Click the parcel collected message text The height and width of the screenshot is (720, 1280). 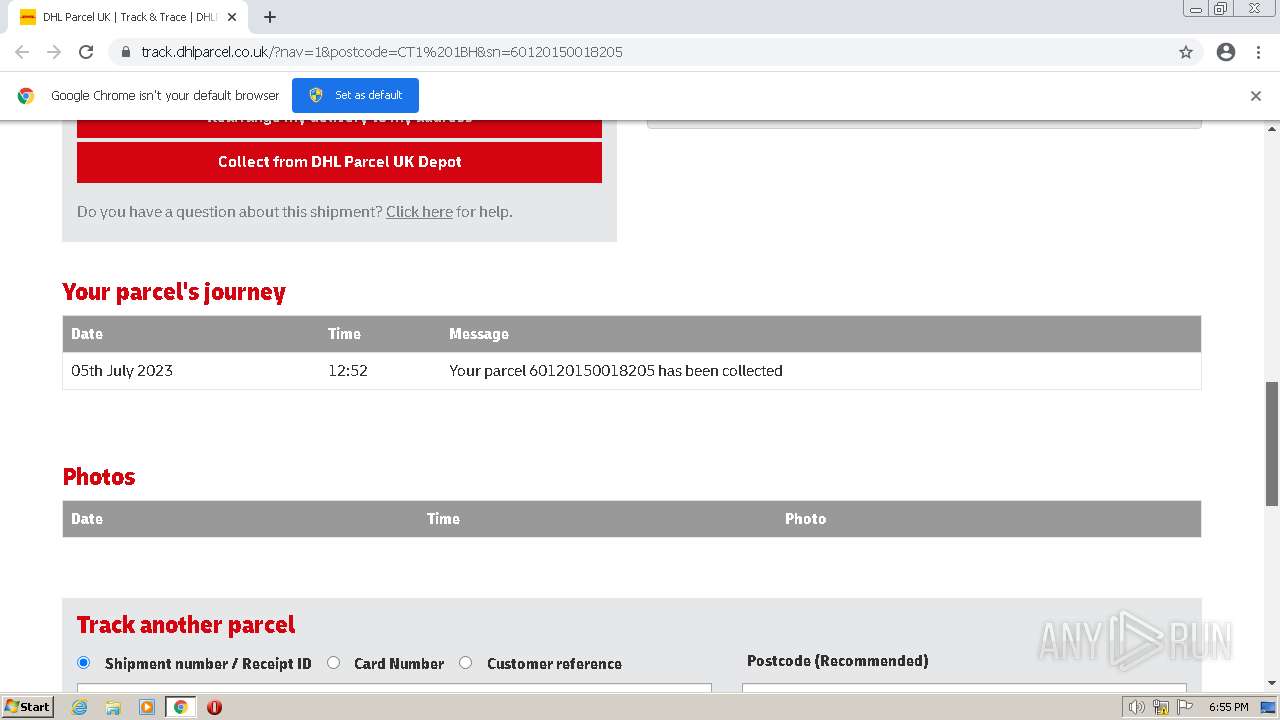tap(616, 371)
